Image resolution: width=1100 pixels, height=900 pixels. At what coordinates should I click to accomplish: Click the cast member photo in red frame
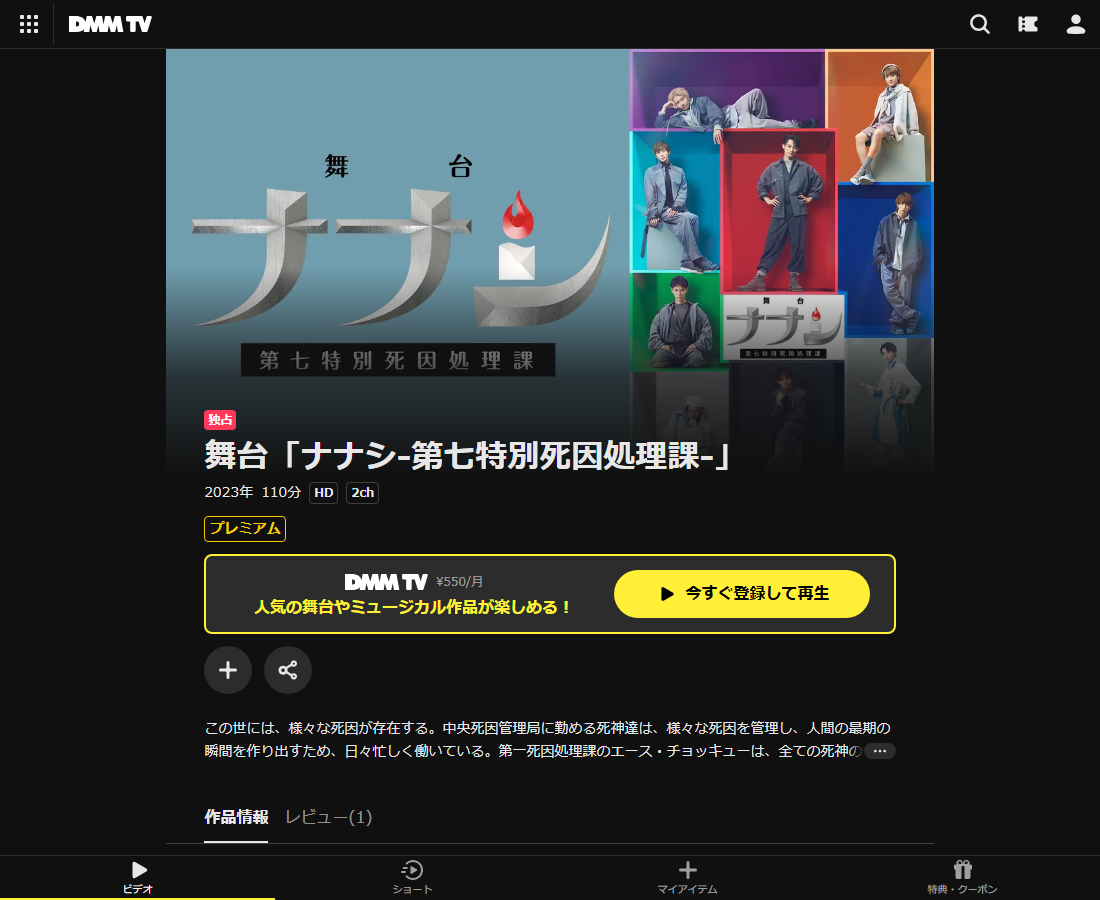pyautogui.click(x=779, y=212)
